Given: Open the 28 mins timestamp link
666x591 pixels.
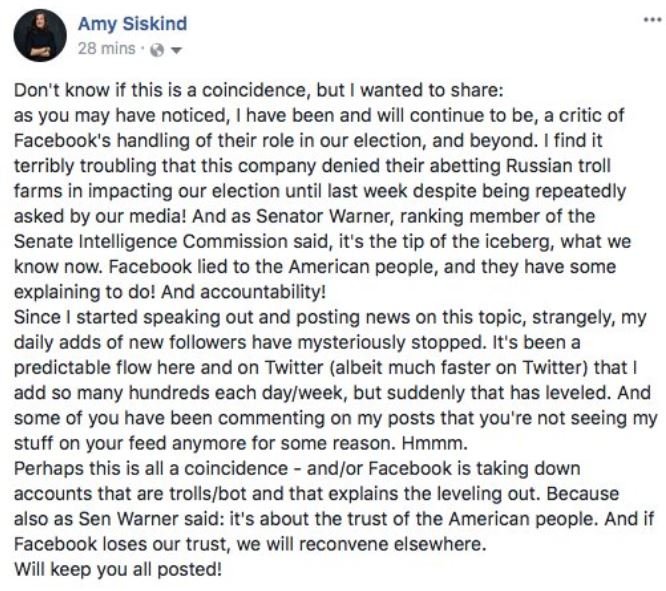Looking at the screenshot, I should (107, 49).
